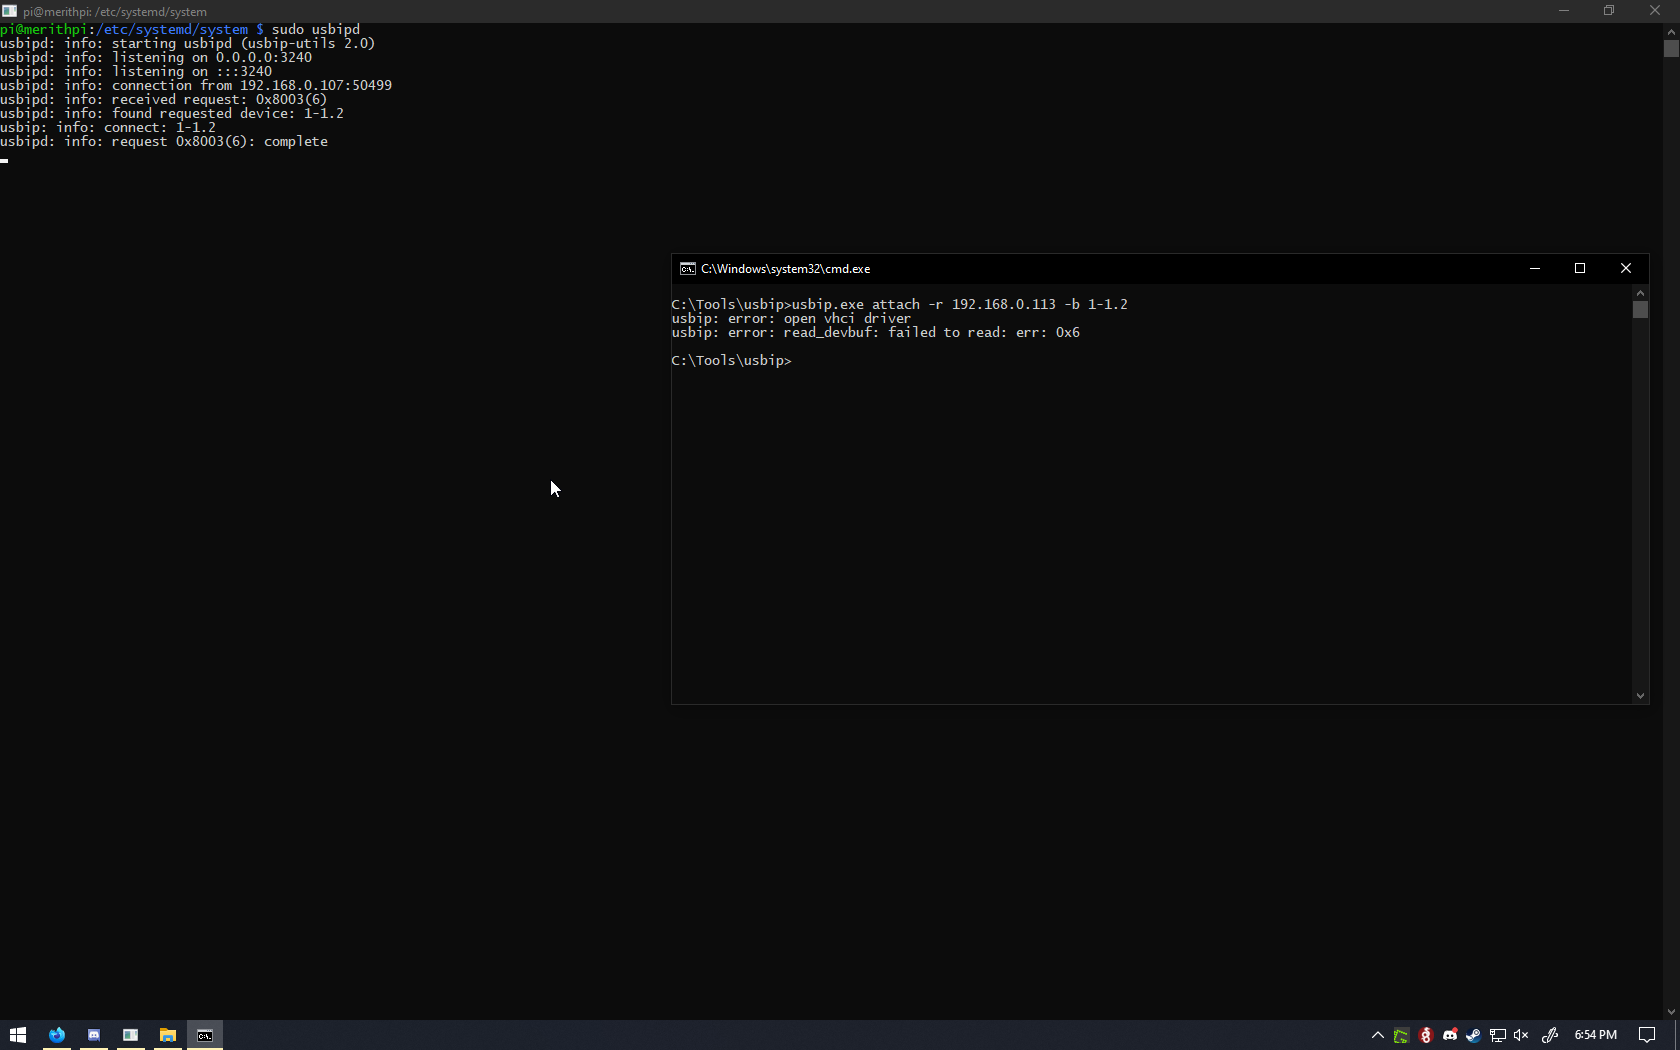
Task: Open Discord from the taskbar
Action: (94, 1035)
